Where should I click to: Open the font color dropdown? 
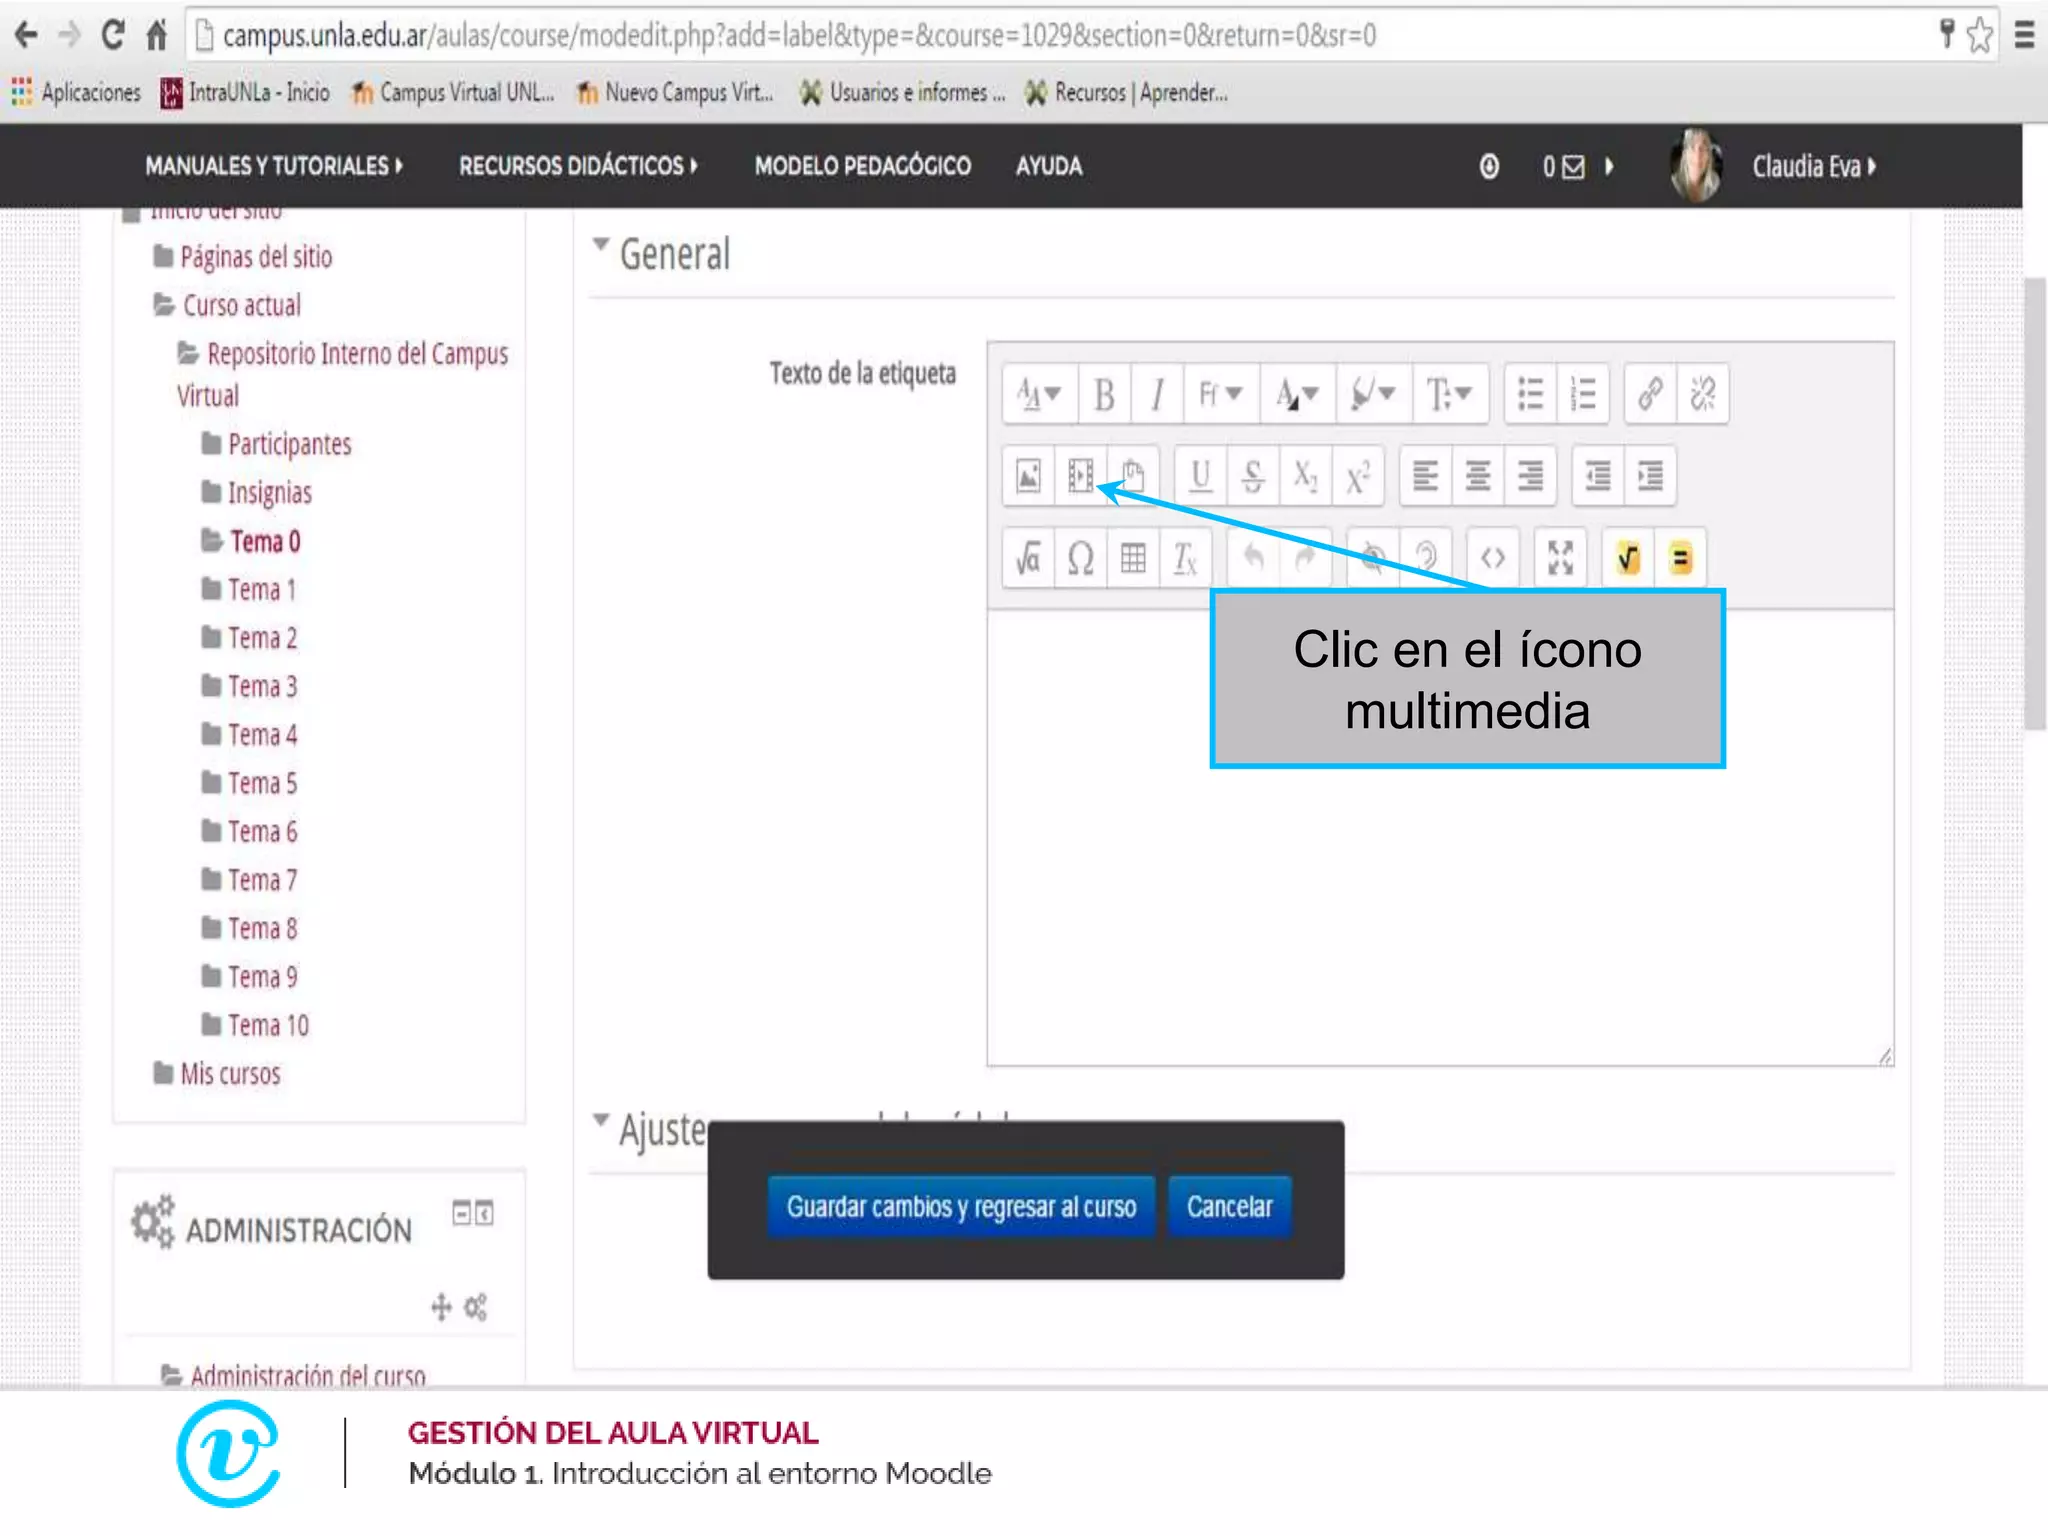tap(1296, 394)
